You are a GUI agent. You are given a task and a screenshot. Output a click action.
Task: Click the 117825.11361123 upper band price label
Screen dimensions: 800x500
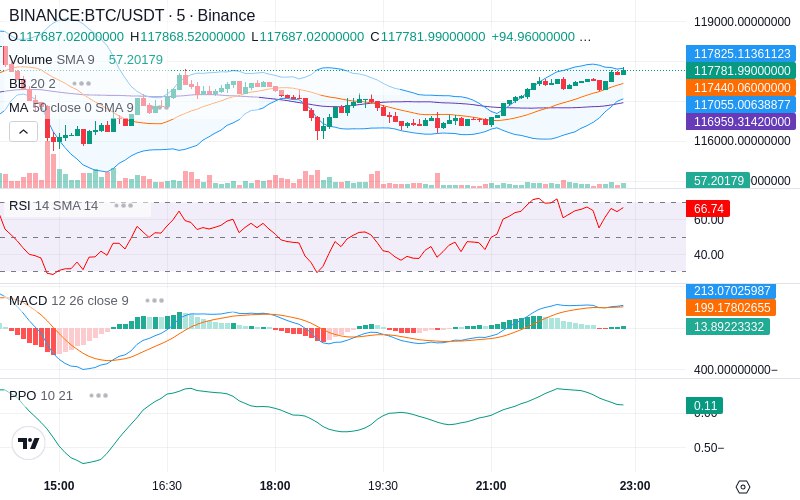pyautogui.click(x=741, y=54)
